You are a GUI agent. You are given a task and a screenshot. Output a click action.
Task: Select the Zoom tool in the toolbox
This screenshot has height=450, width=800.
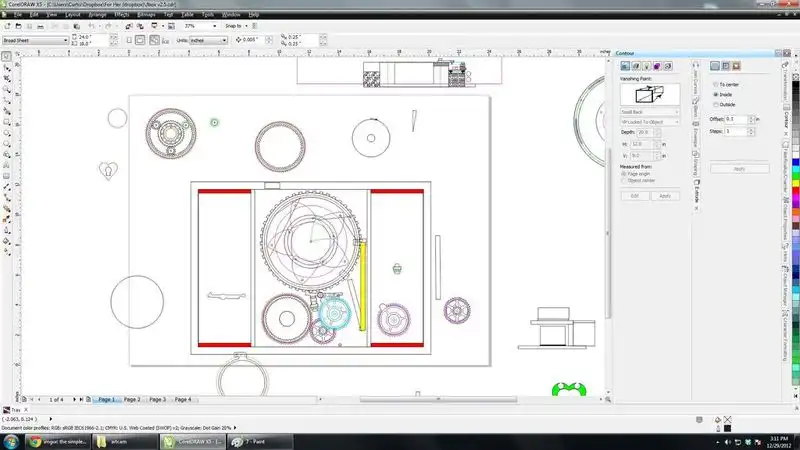[6, 88]
